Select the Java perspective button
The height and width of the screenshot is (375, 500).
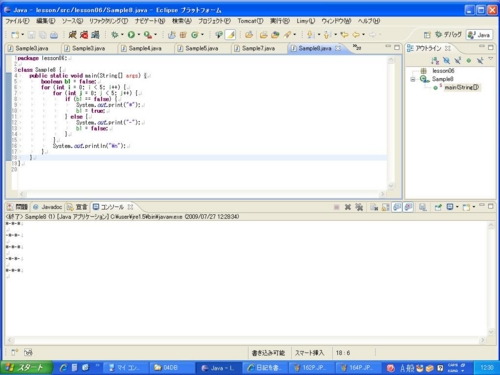[479, 35]
